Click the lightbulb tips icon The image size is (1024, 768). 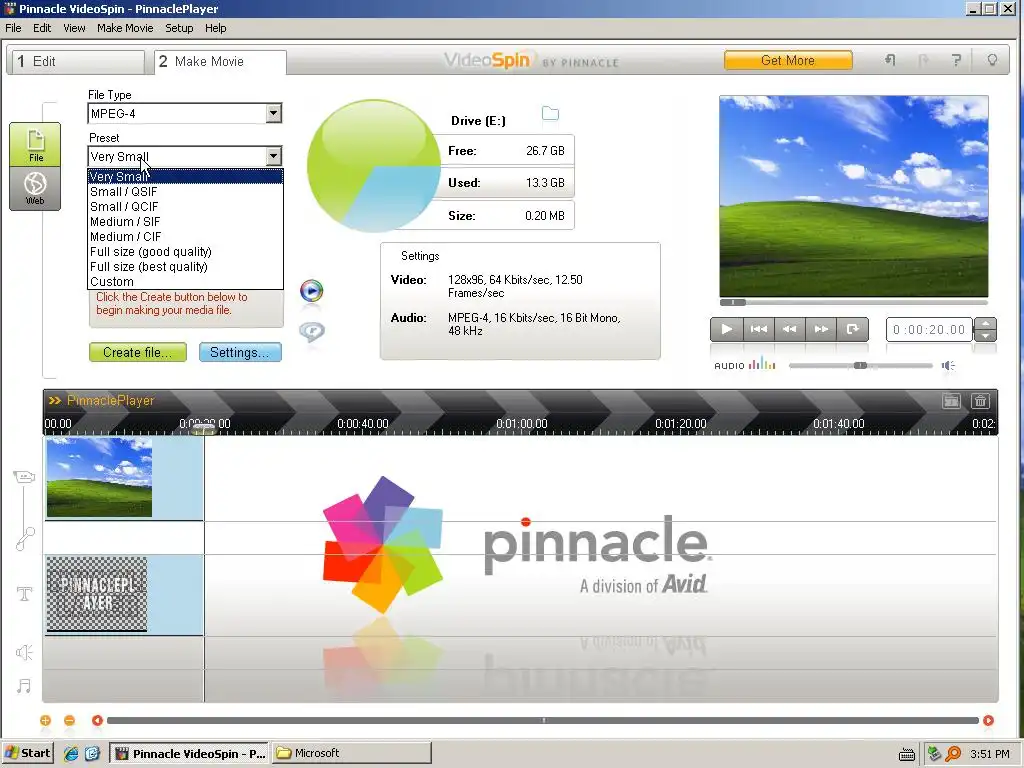pos(992,60)
